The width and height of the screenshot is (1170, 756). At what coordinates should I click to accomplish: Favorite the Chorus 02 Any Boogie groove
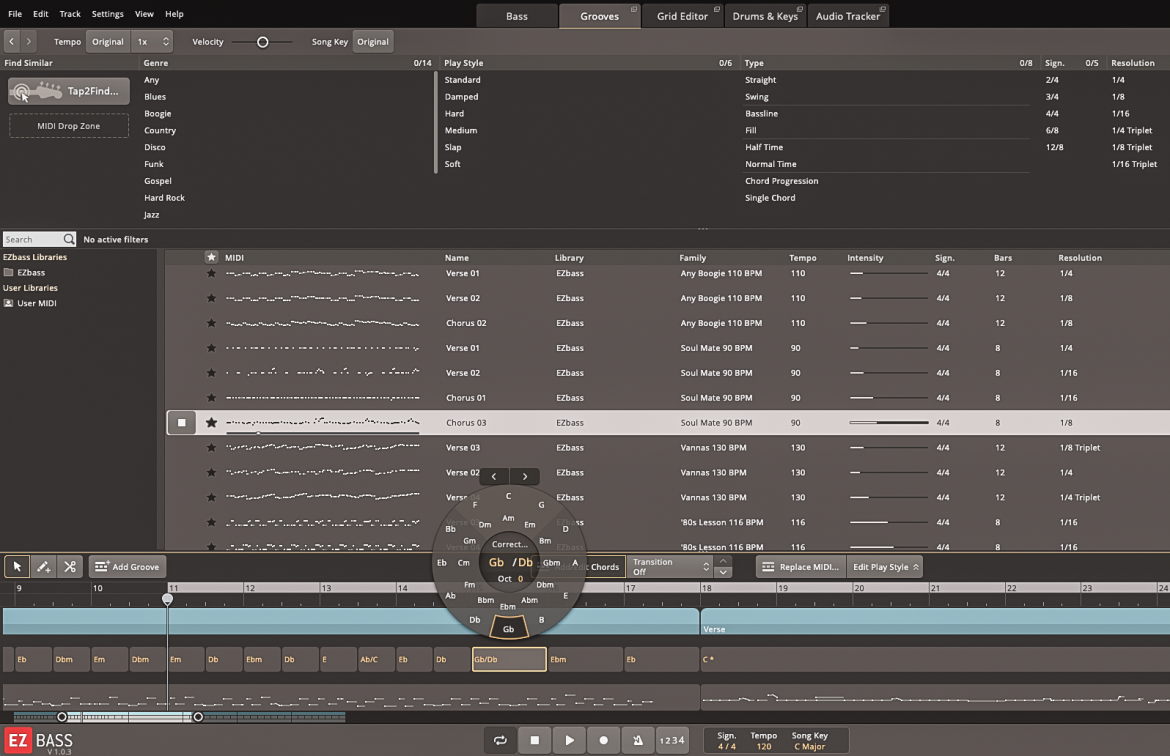211,323
